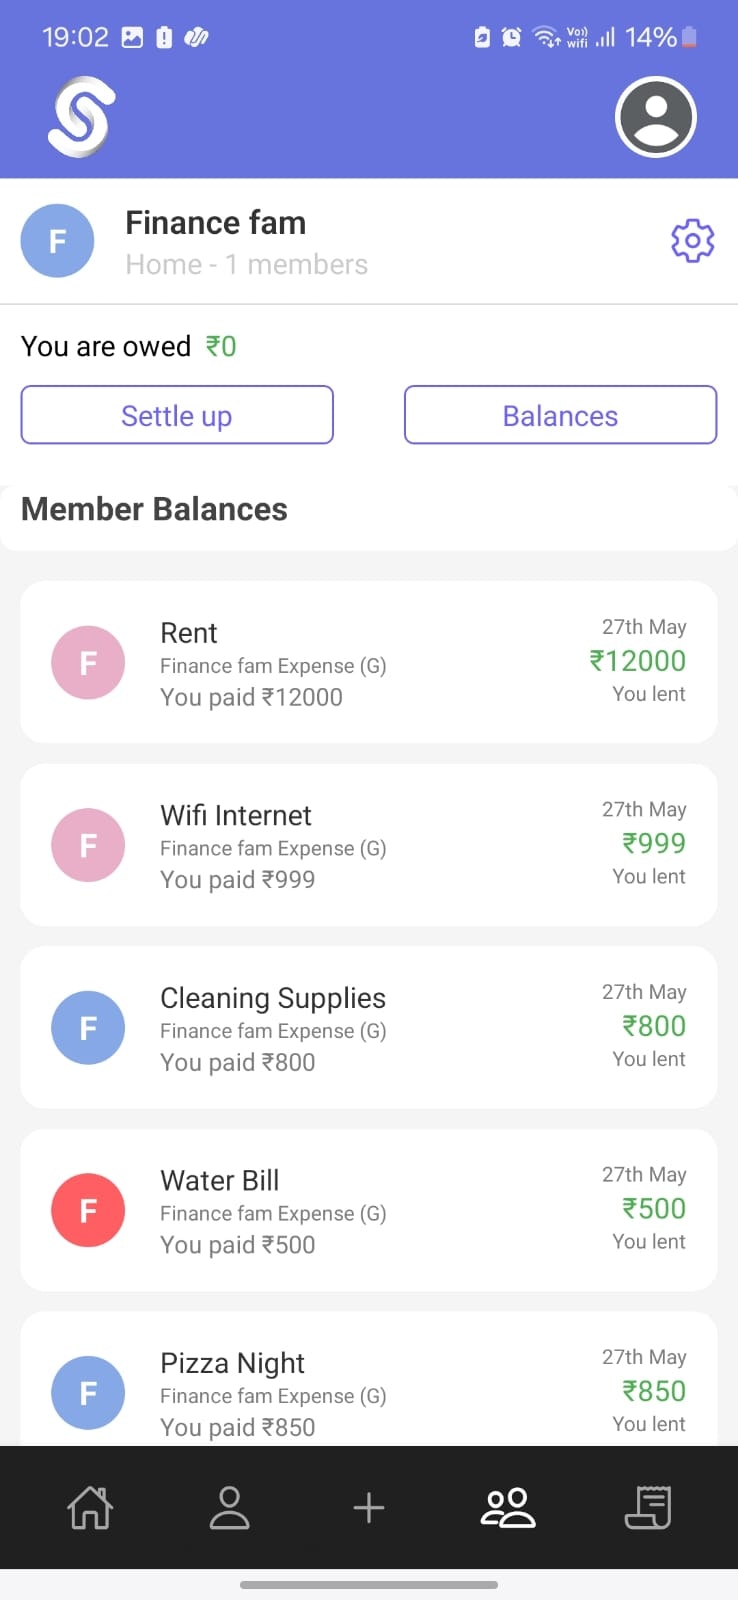
Task: Open the Water Bill expense
Action: pos(369,1210)
